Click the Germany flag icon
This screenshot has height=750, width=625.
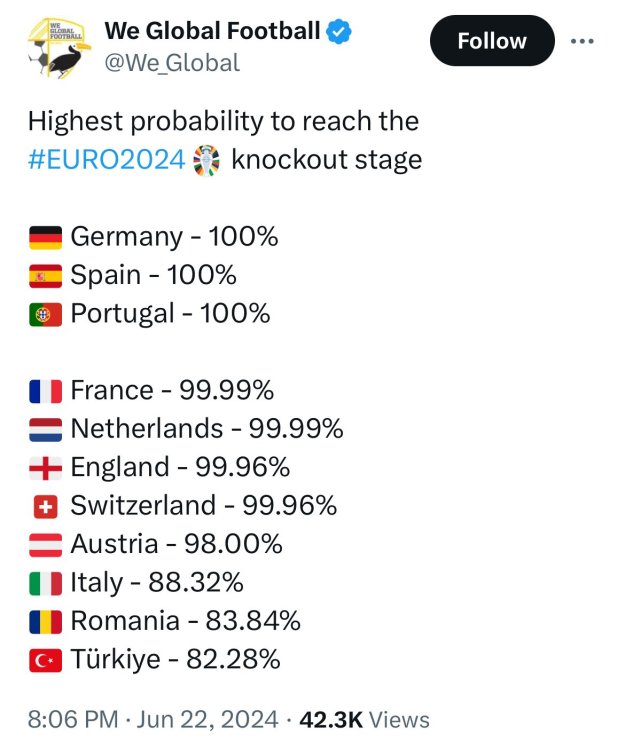point(46,237)
